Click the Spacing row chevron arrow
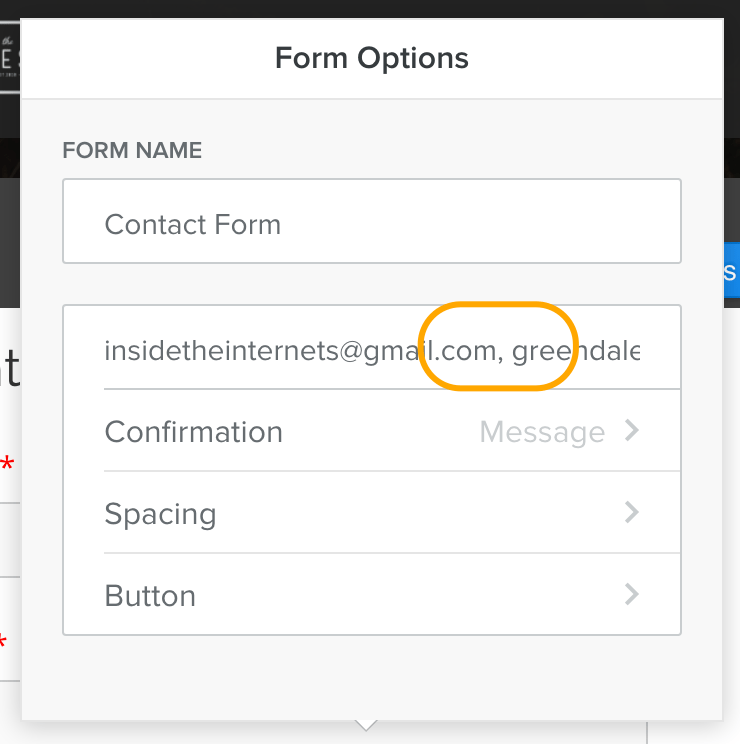 point(632,512)
